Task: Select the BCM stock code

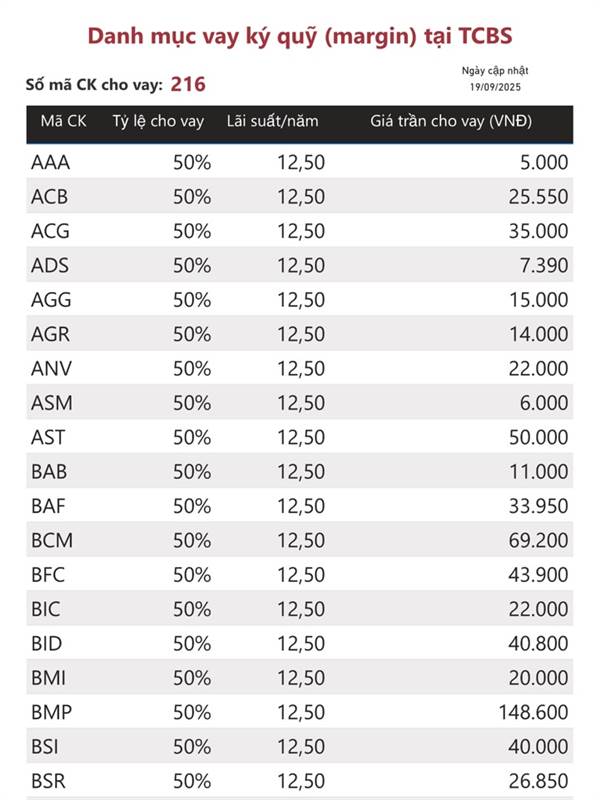Action: (52, 540)
